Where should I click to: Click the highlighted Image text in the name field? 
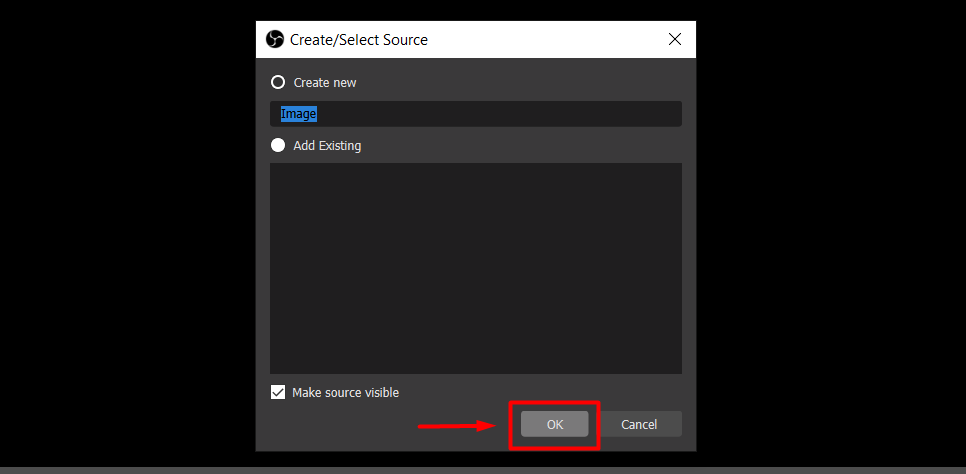click(299, 114)
